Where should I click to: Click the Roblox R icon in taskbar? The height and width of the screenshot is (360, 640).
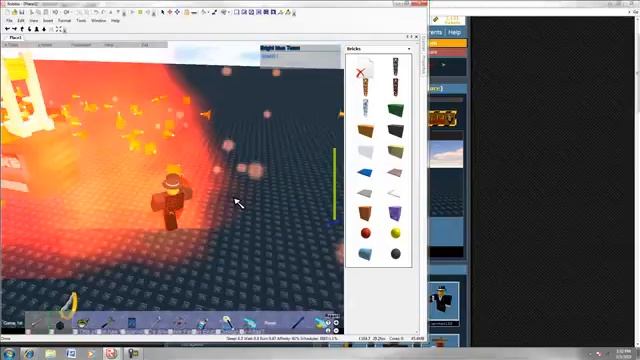click(x=111, y=353)
